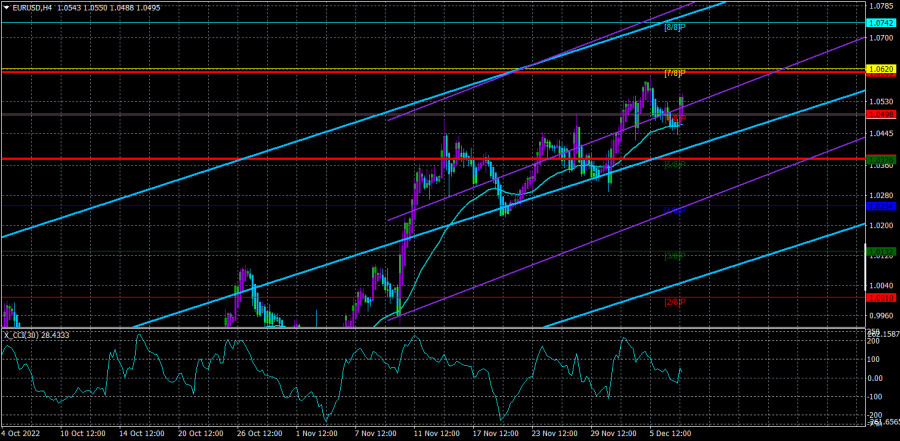Click the cyan 1.0742 price tag
The width and height of the screenshot is (900, 441).
pyautogui.click(x=880, y=22)
